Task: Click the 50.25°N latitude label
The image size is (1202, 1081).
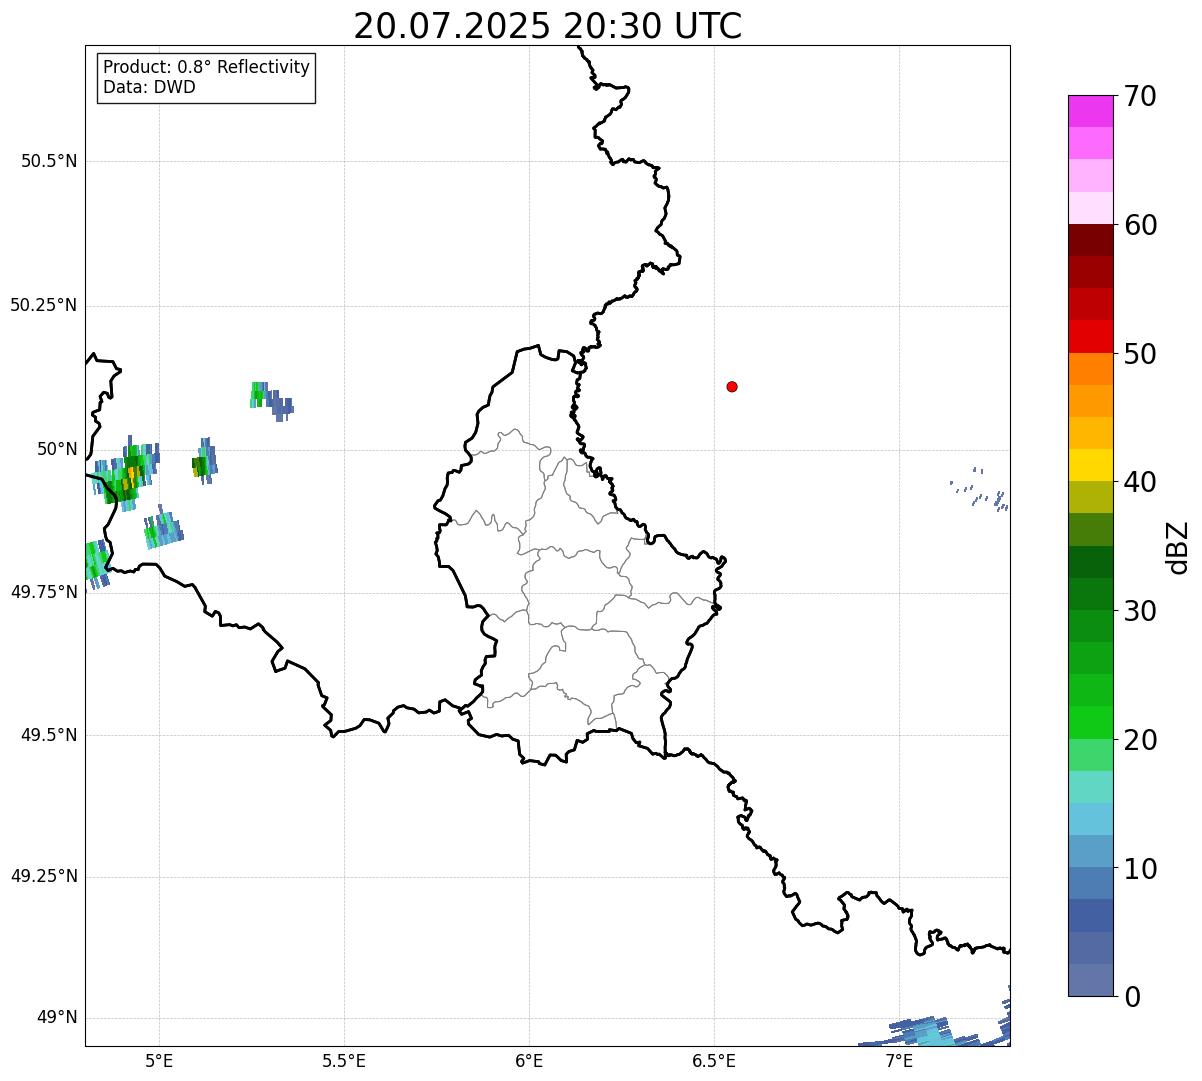Action: click(44, 305)
